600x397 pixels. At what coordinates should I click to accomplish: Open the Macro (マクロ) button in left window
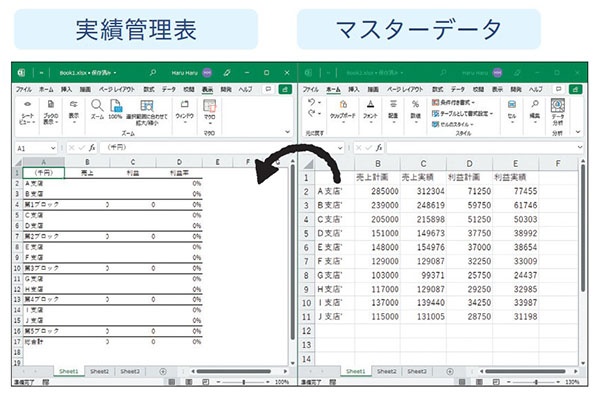click(209, 111)
